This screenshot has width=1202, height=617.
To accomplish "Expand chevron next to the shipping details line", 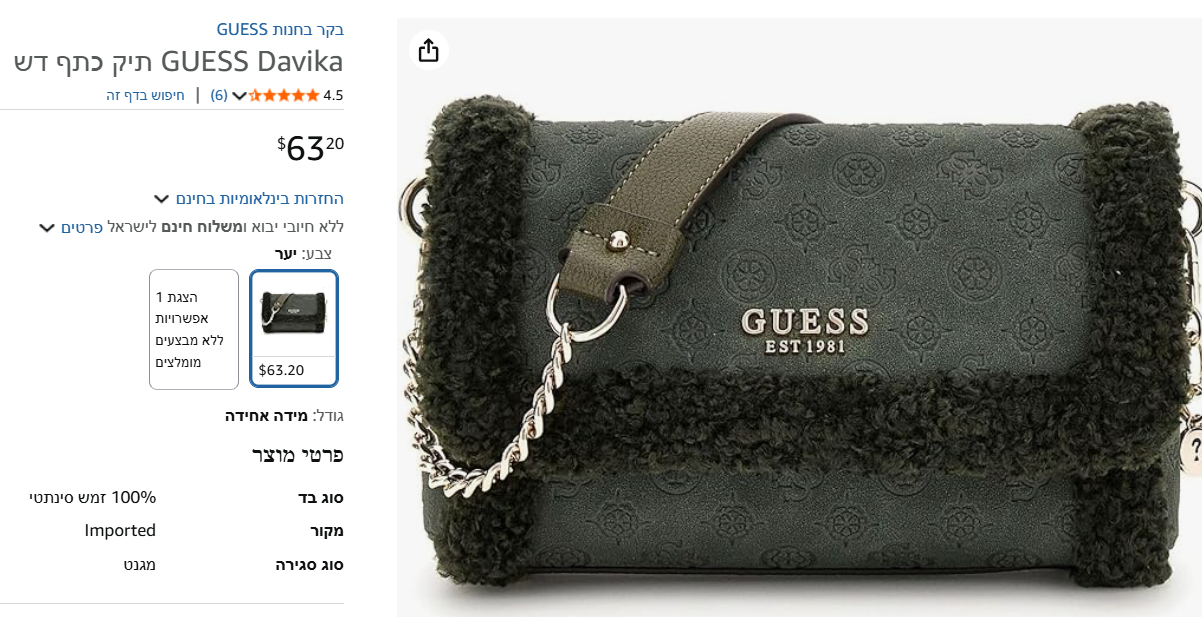I will [x=47, y=227].
